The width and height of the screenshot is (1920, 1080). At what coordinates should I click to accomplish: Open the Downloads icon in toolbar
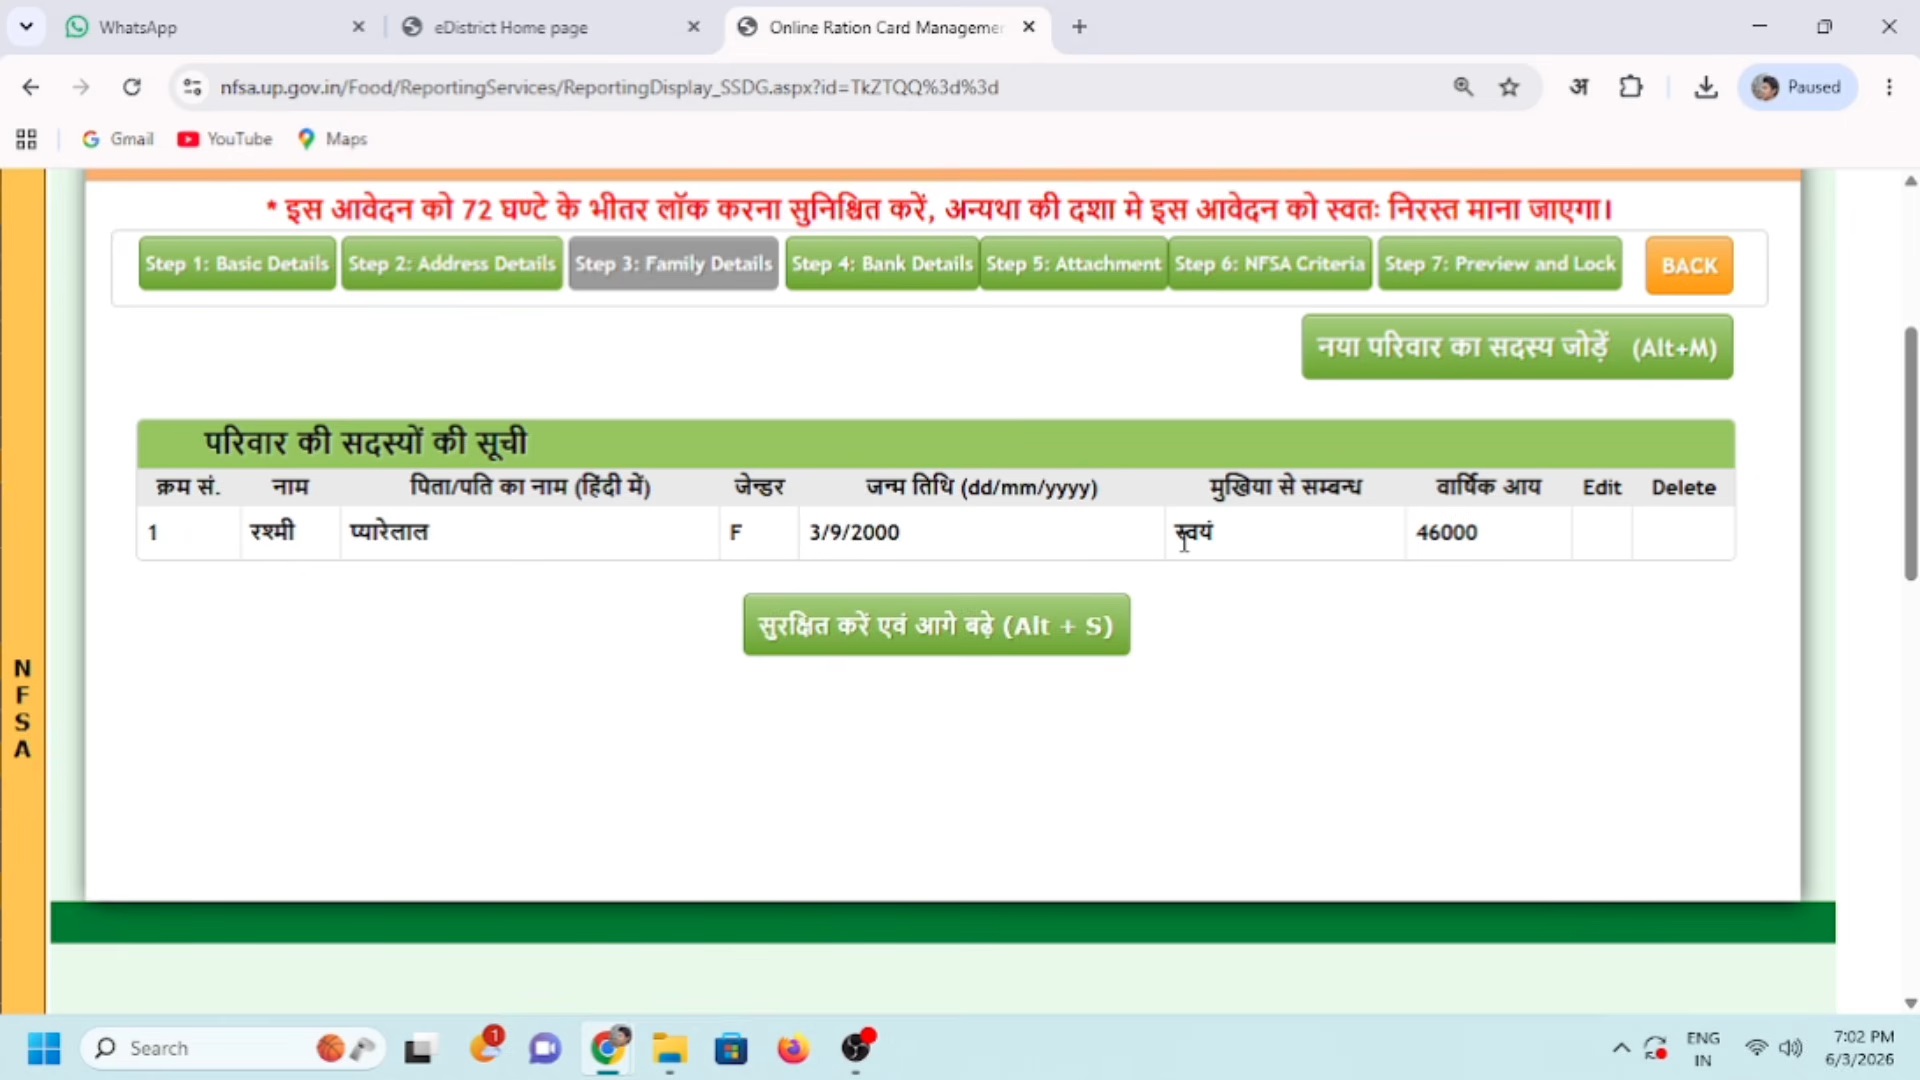(1706, 87)
